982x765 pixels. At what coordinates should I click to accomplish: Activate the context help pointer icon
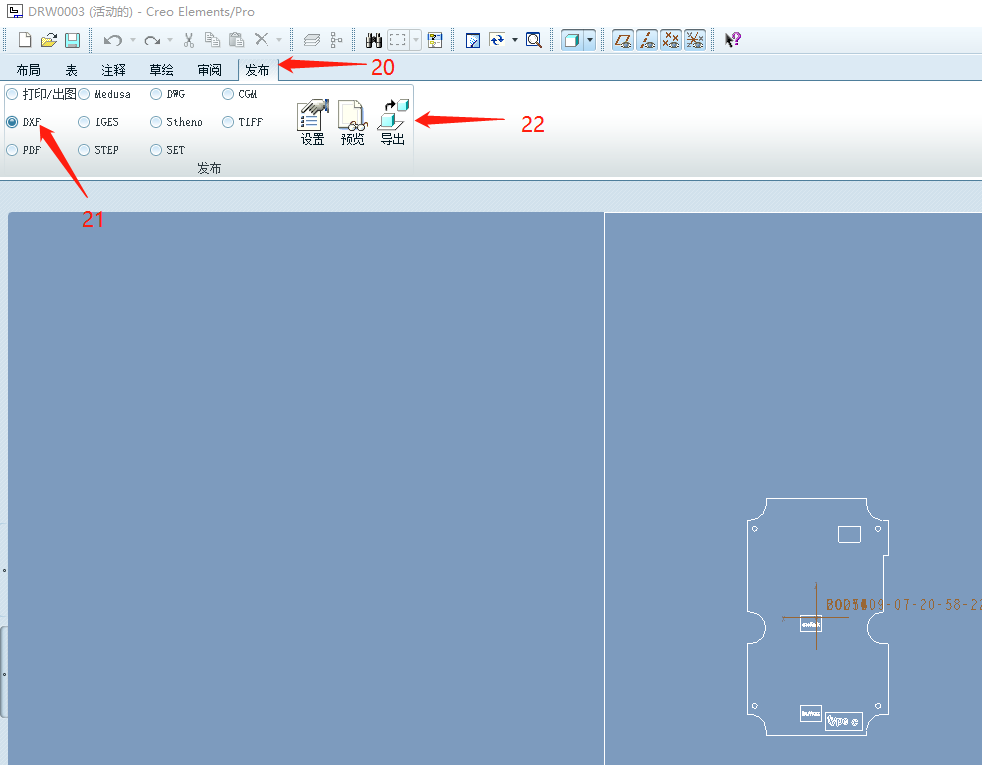pos(733,40)
